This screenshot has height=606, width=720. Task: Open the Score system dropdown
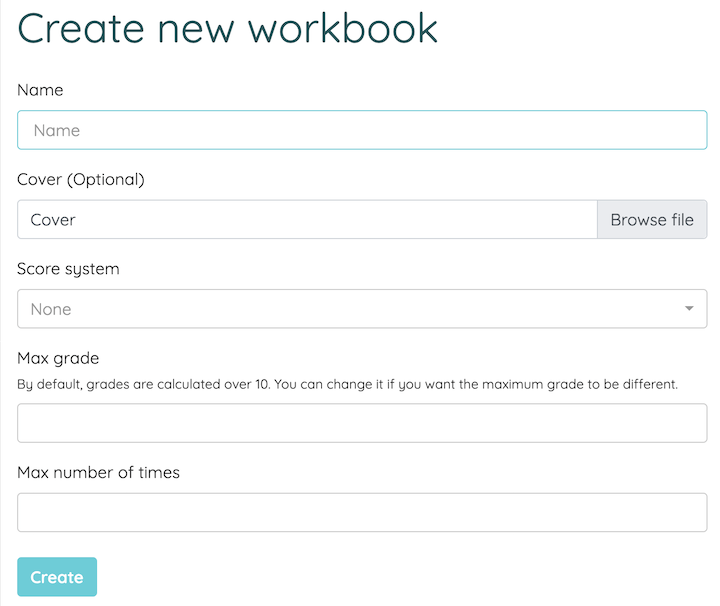(x=362, y=309)
